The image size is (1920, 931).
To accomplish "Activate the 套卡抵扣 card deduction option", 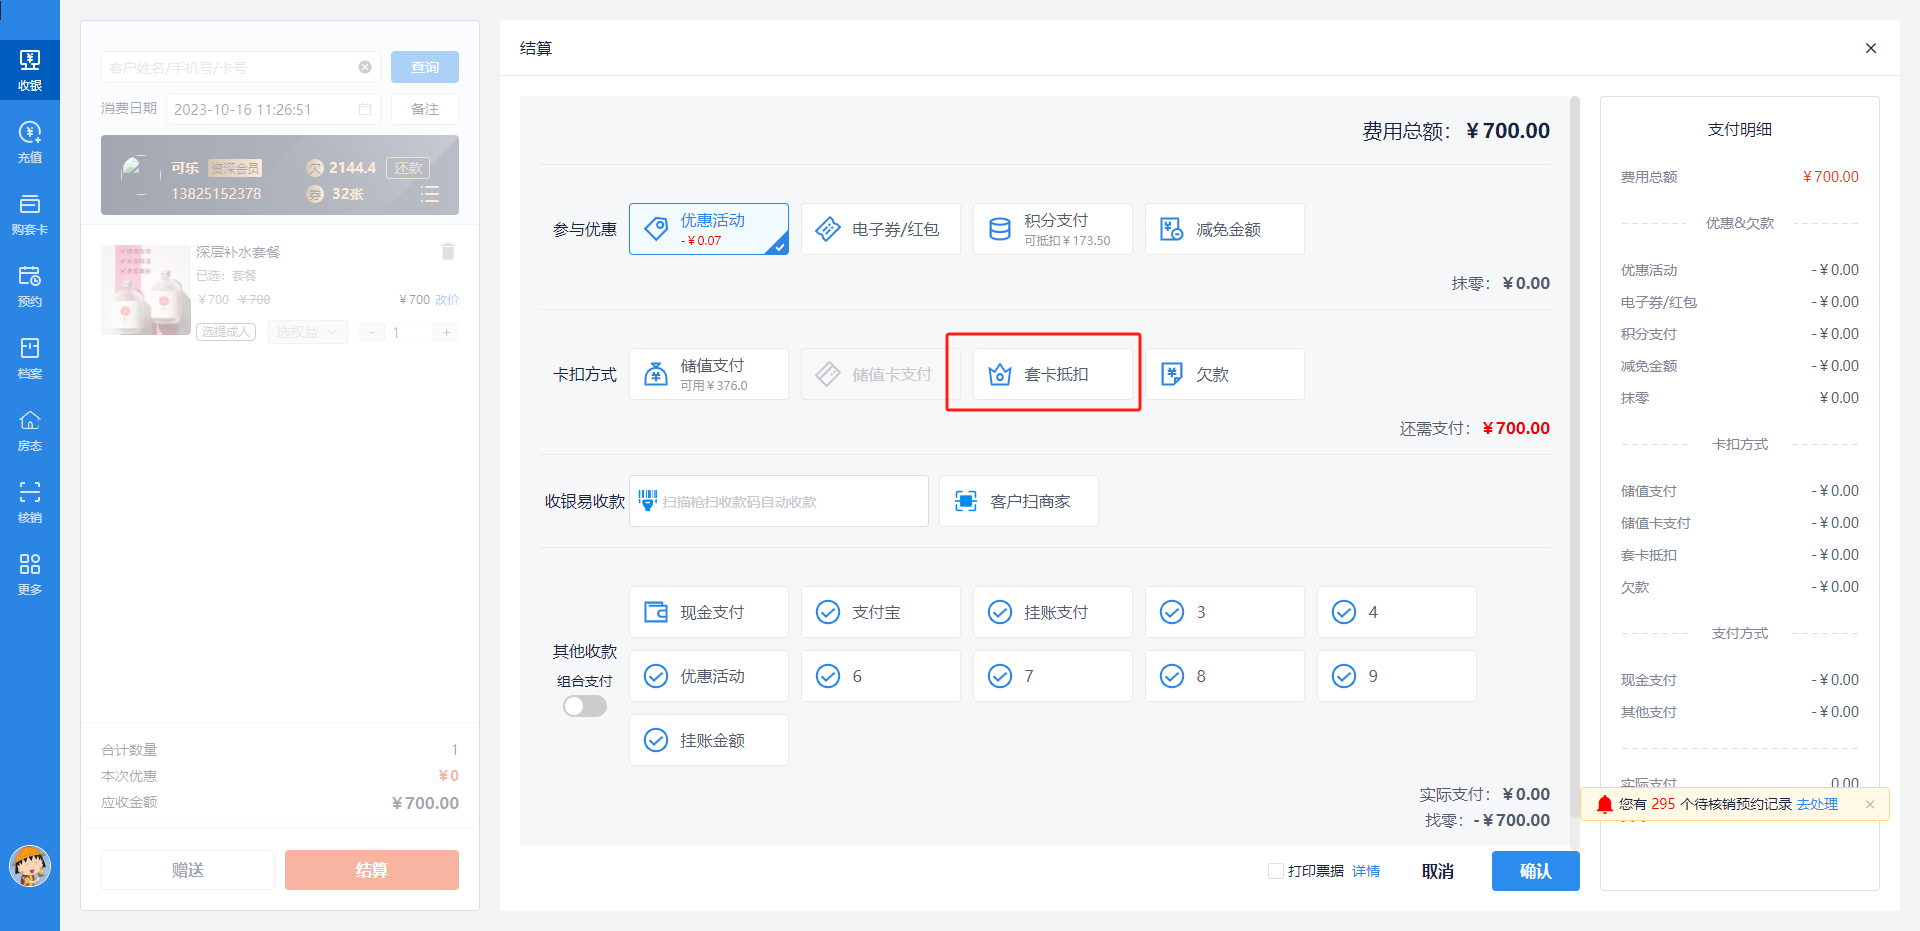I will click(x=1052, y=373).
